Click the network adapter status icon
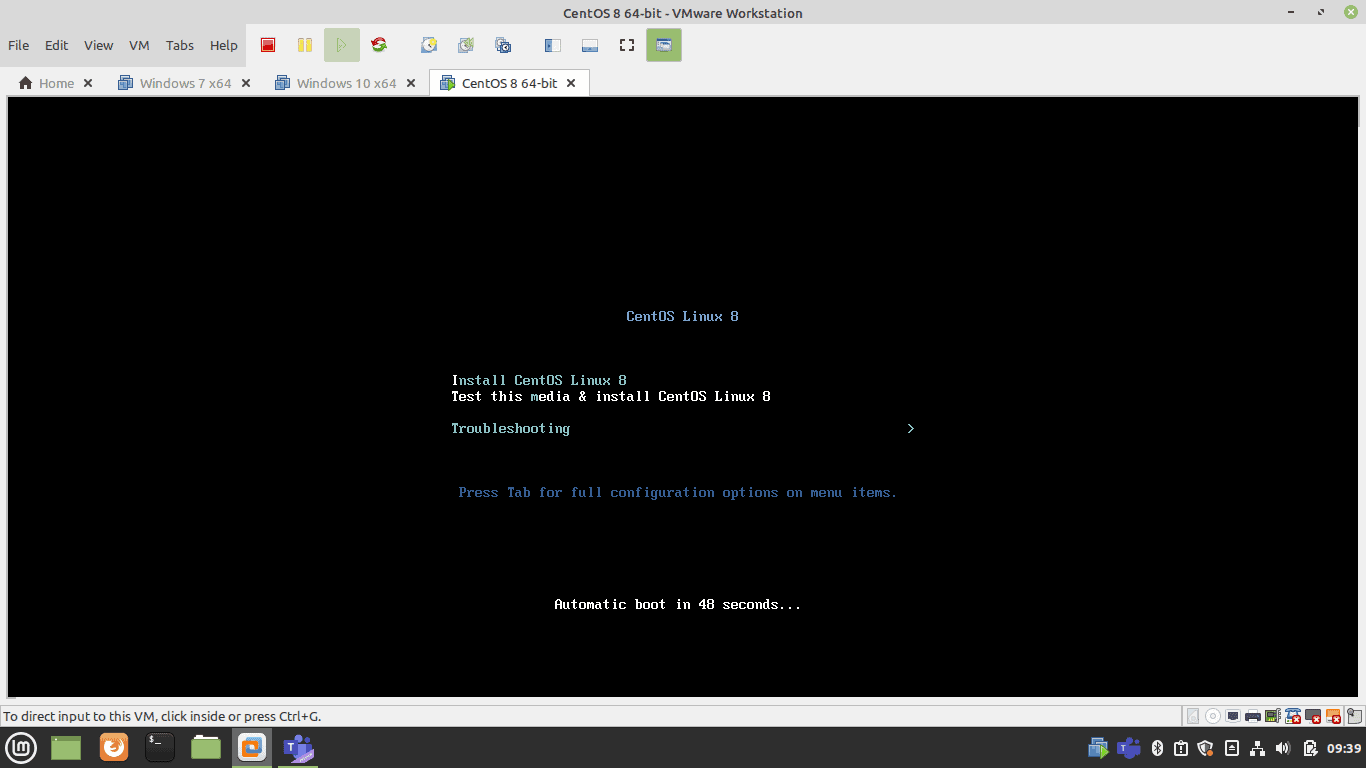This screenshot has height=768, width=1366. coord(1233,716)
